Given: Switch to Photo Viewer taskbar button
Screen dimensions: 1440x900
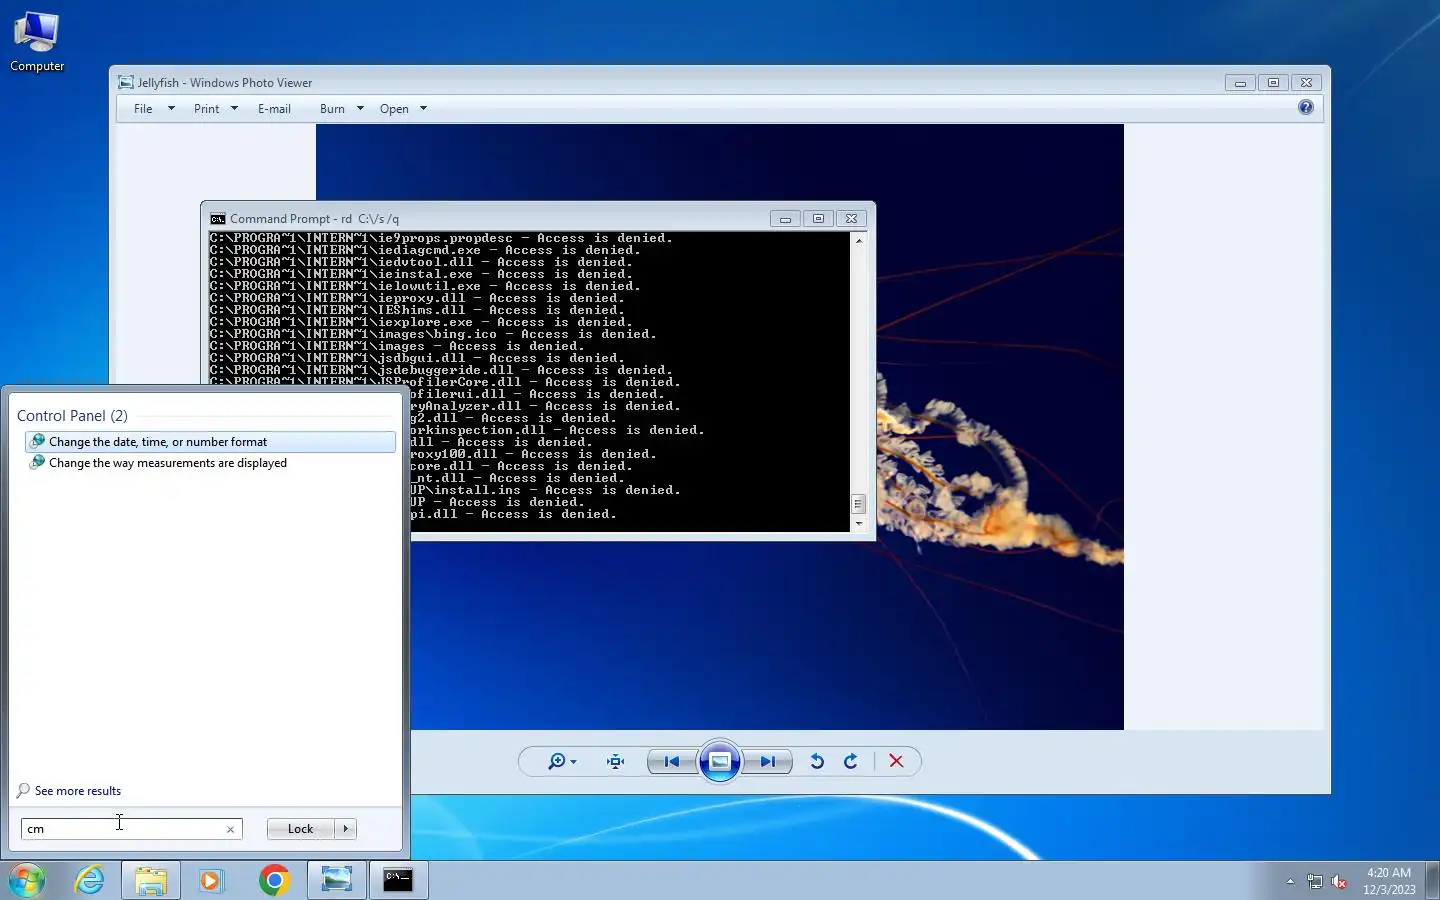Looking at the screenshot, I should pyautogui.click(x=337, y=880).
